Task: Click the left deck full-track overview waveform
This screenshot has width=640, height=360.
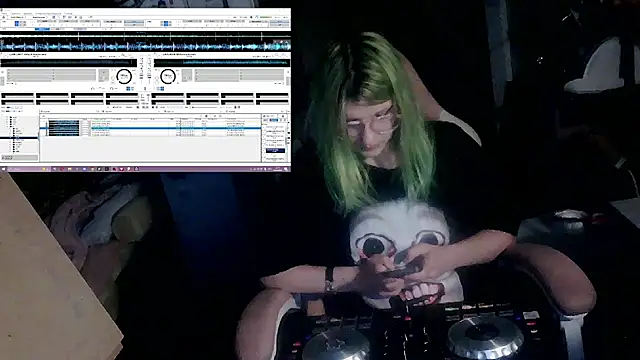Action: (x=69, y=62)
